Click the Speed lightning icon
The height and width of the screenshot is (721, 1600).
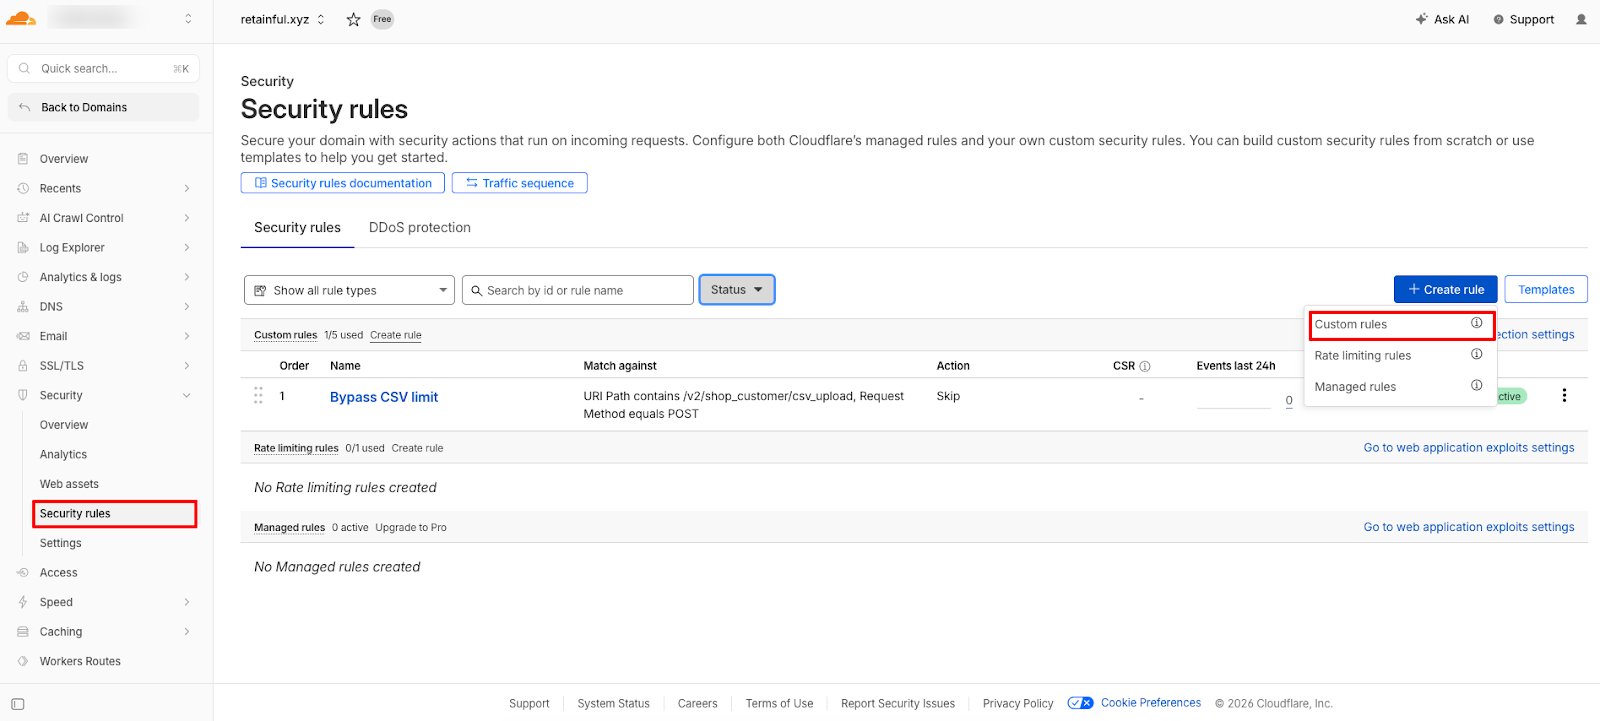tap(23, 602)
